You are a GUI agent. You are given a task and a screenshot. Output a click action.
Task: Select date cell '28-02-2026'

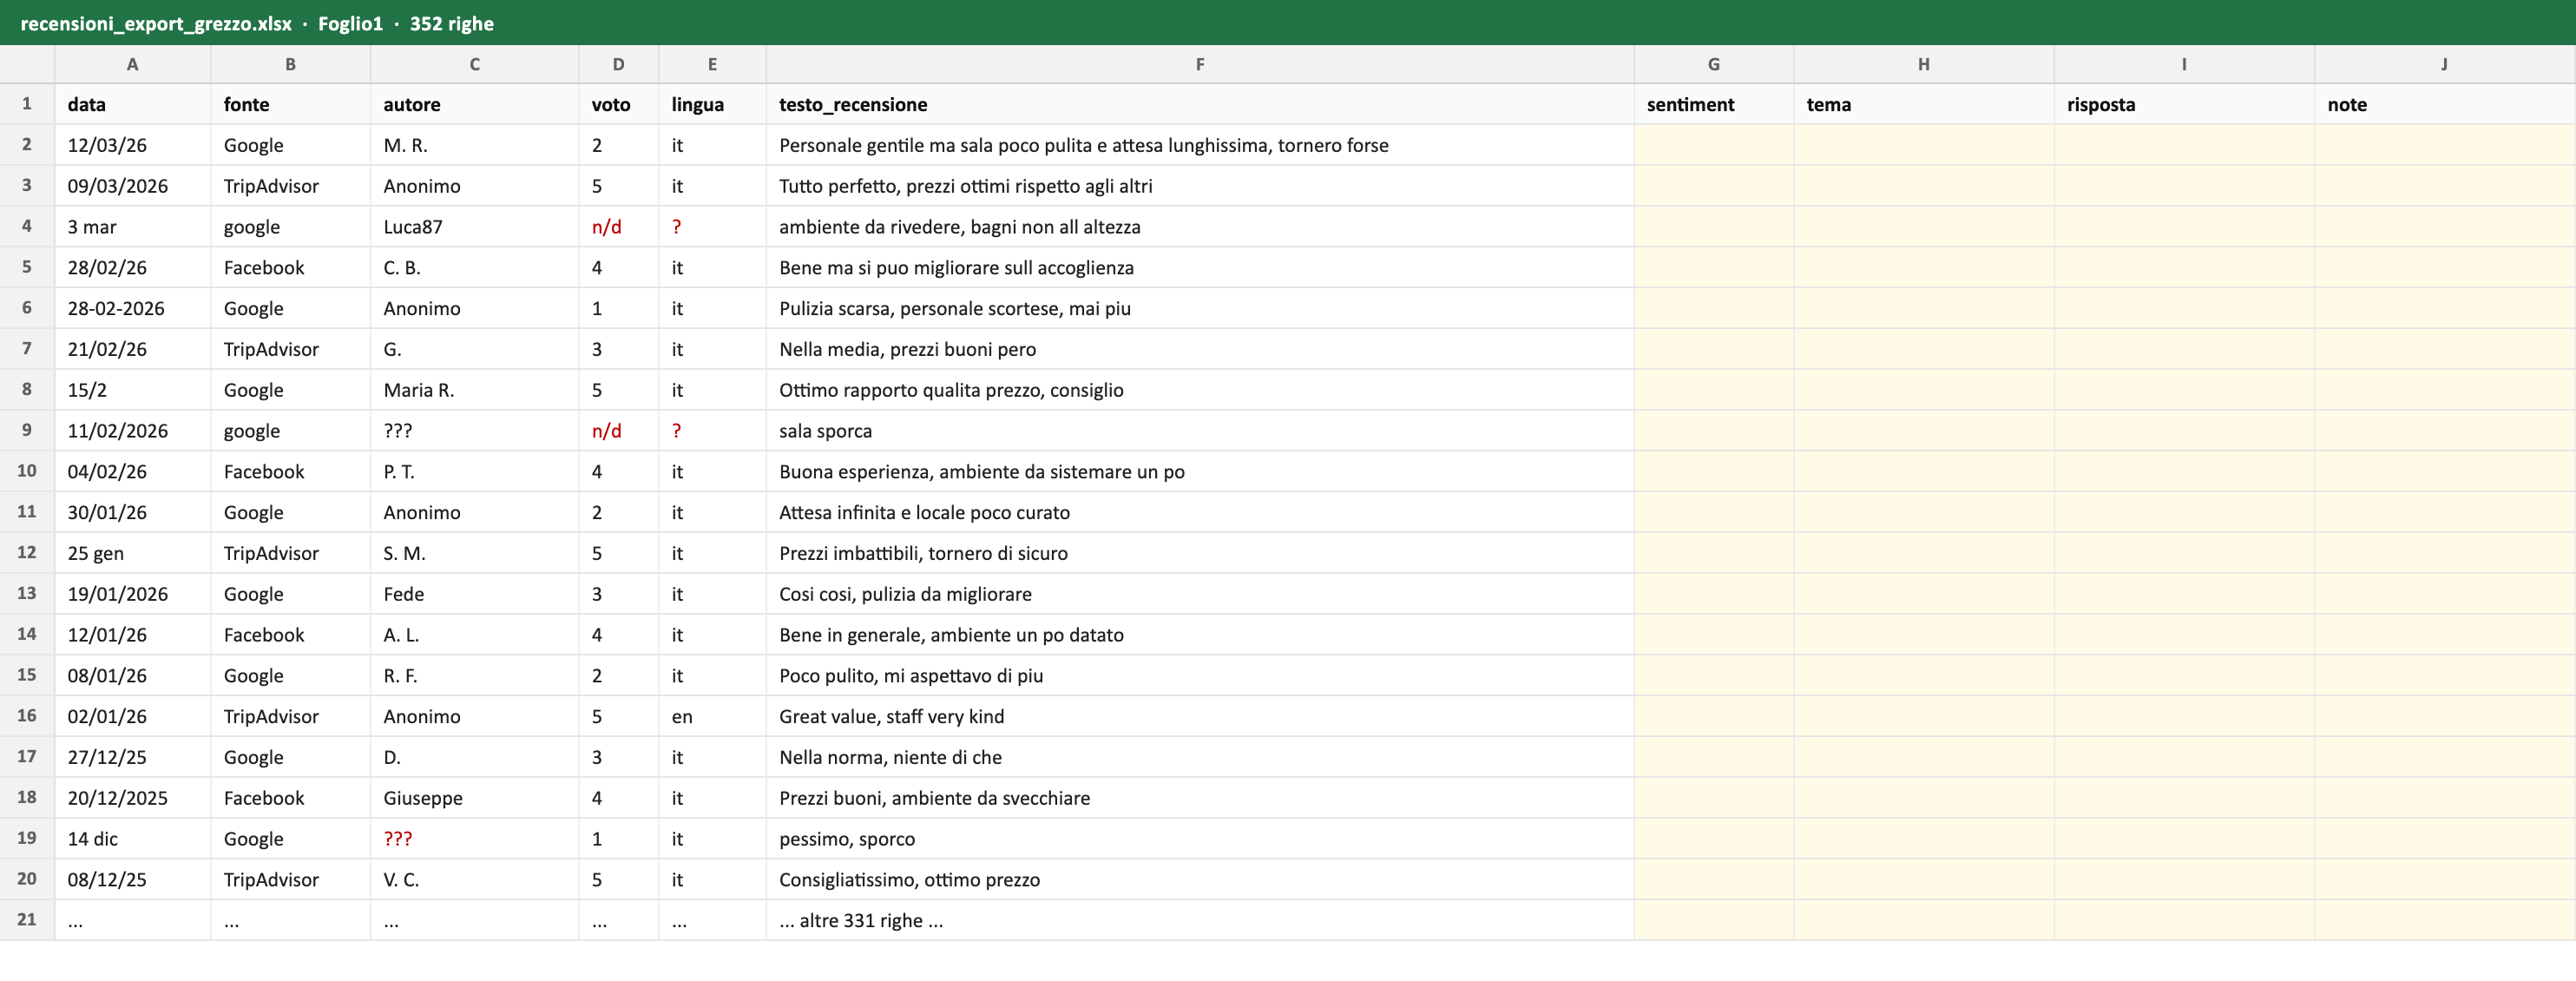click(x=132, y=308)
